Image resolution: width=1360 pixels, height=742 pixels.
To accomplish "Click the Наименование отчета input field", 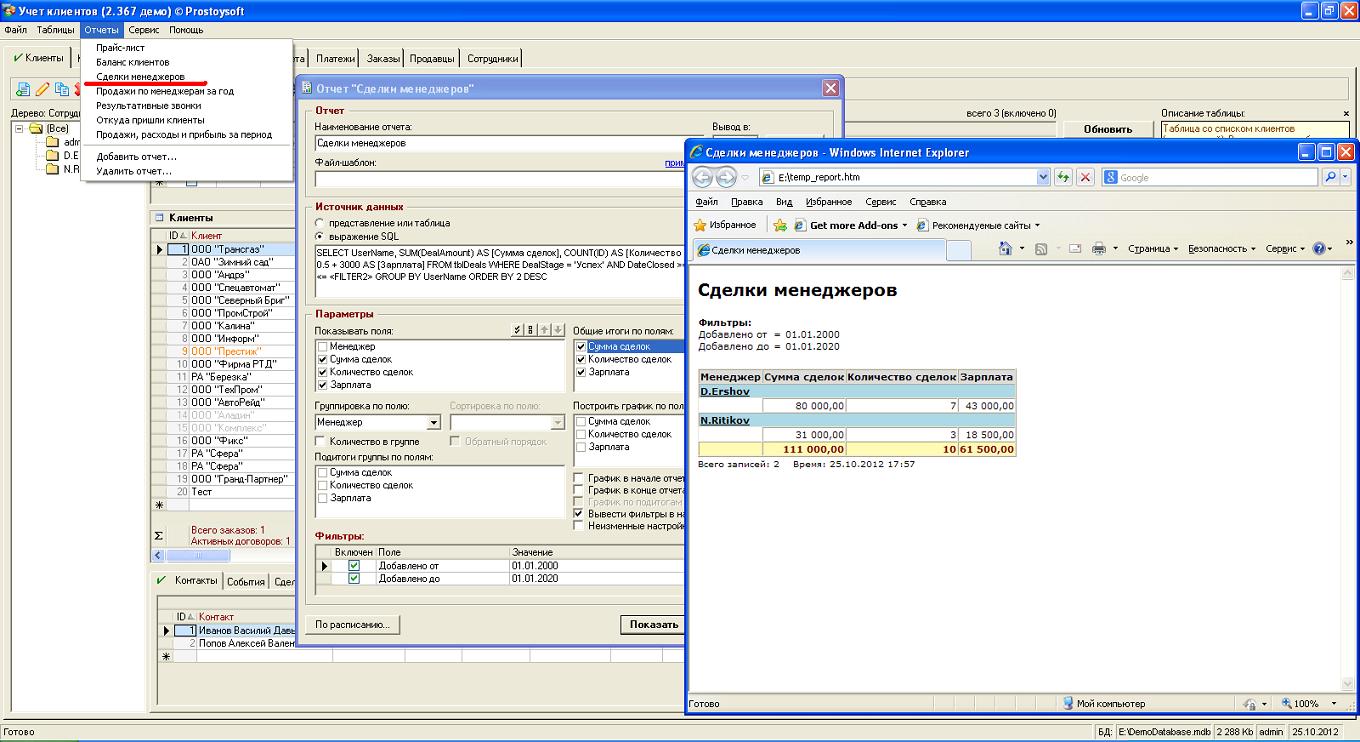I will [x=510, y=143].
